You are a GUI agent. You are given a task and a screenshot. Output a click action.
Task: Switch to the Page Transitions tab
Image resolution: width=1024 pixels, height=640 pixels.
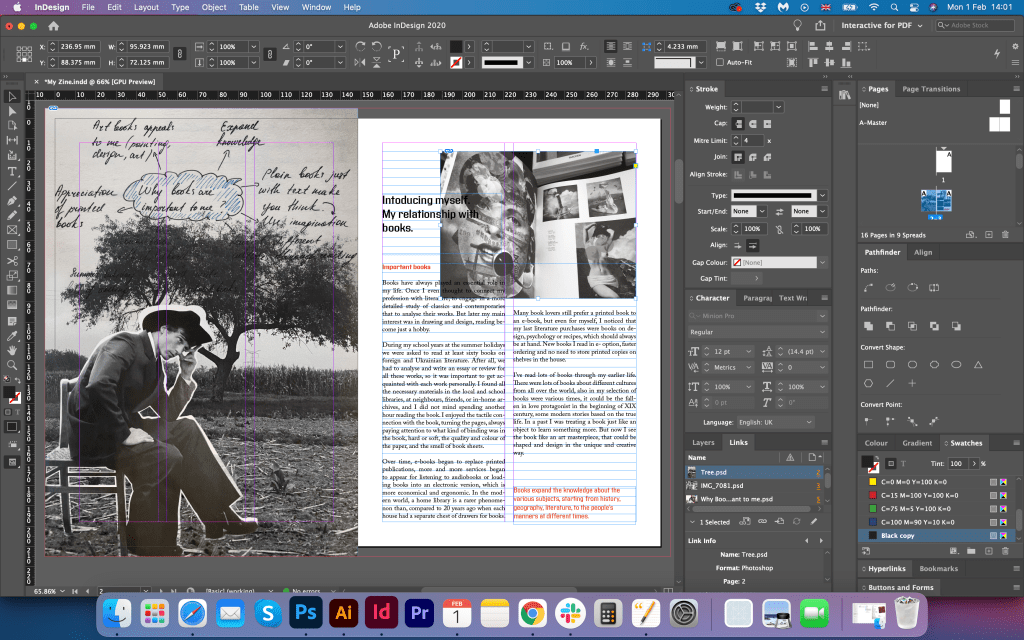click(931, 89)
